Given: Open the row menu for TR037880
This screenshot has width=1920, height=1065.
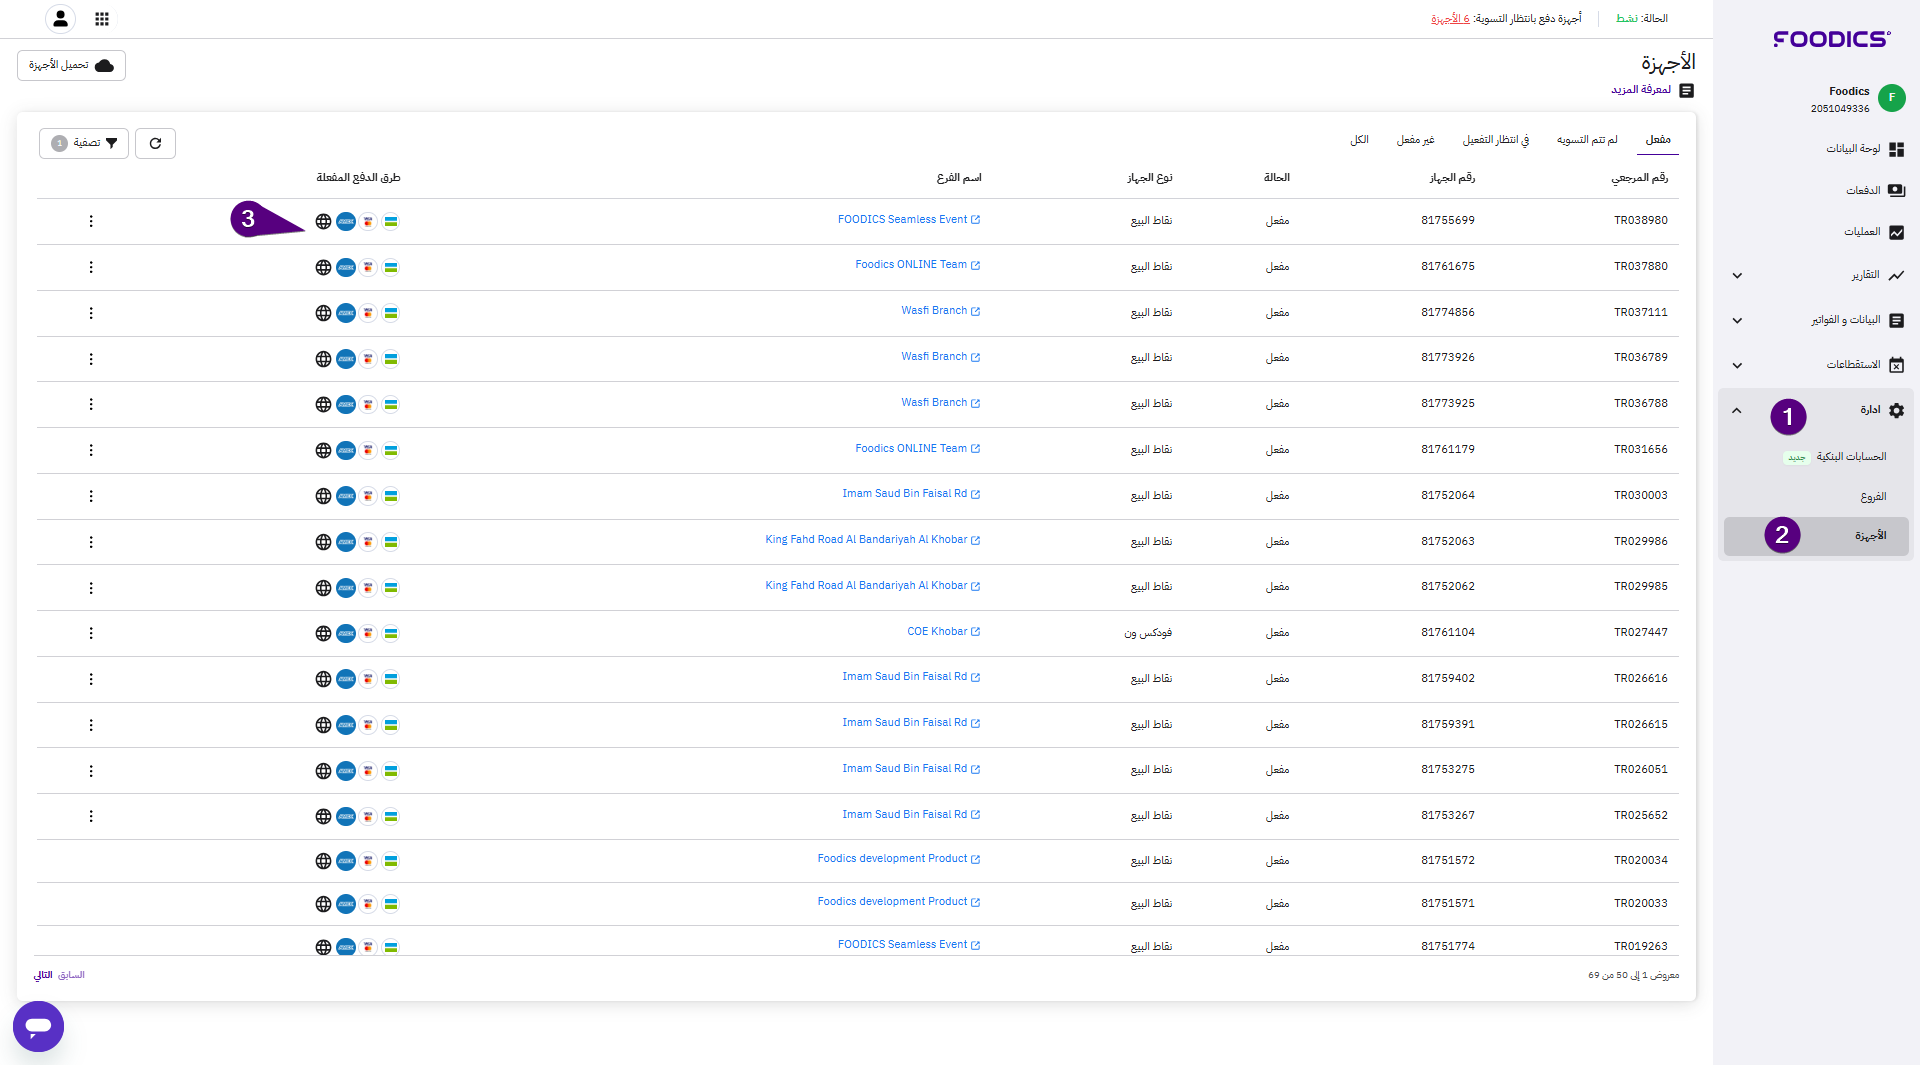Looking at the screenshot, I should point(91,267).
